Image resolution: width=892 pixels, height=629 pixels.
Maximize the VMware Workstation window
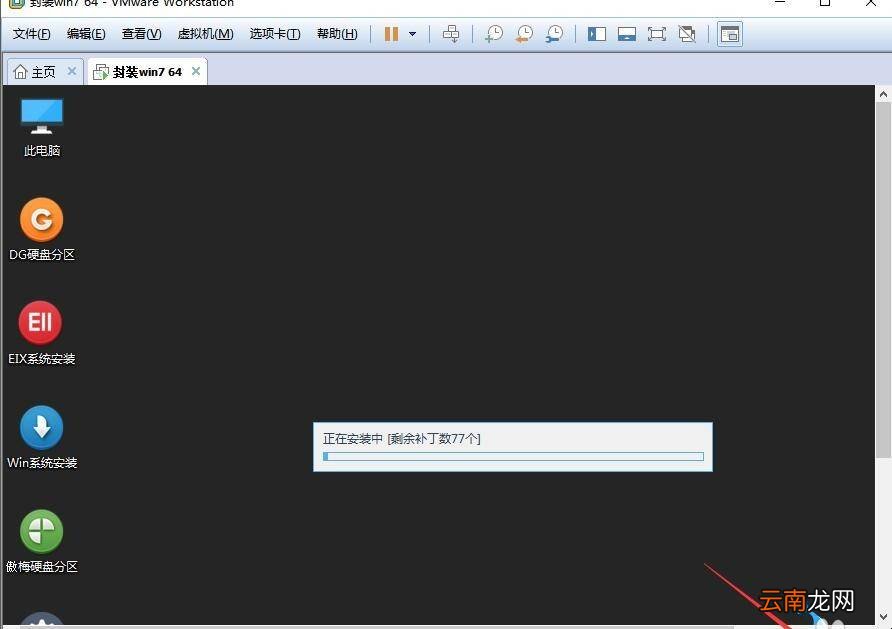click(x=825, y=3)
